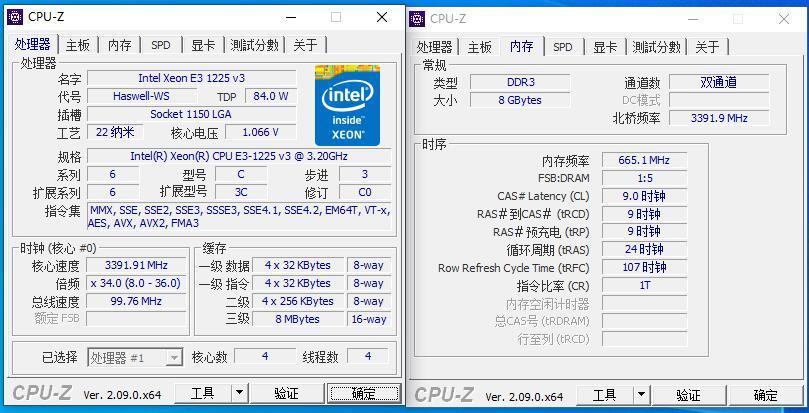Screen dimensions: 809x413
Task: Click the bus speed value 99.76 MHz
Action: click(x=136, y=301)
